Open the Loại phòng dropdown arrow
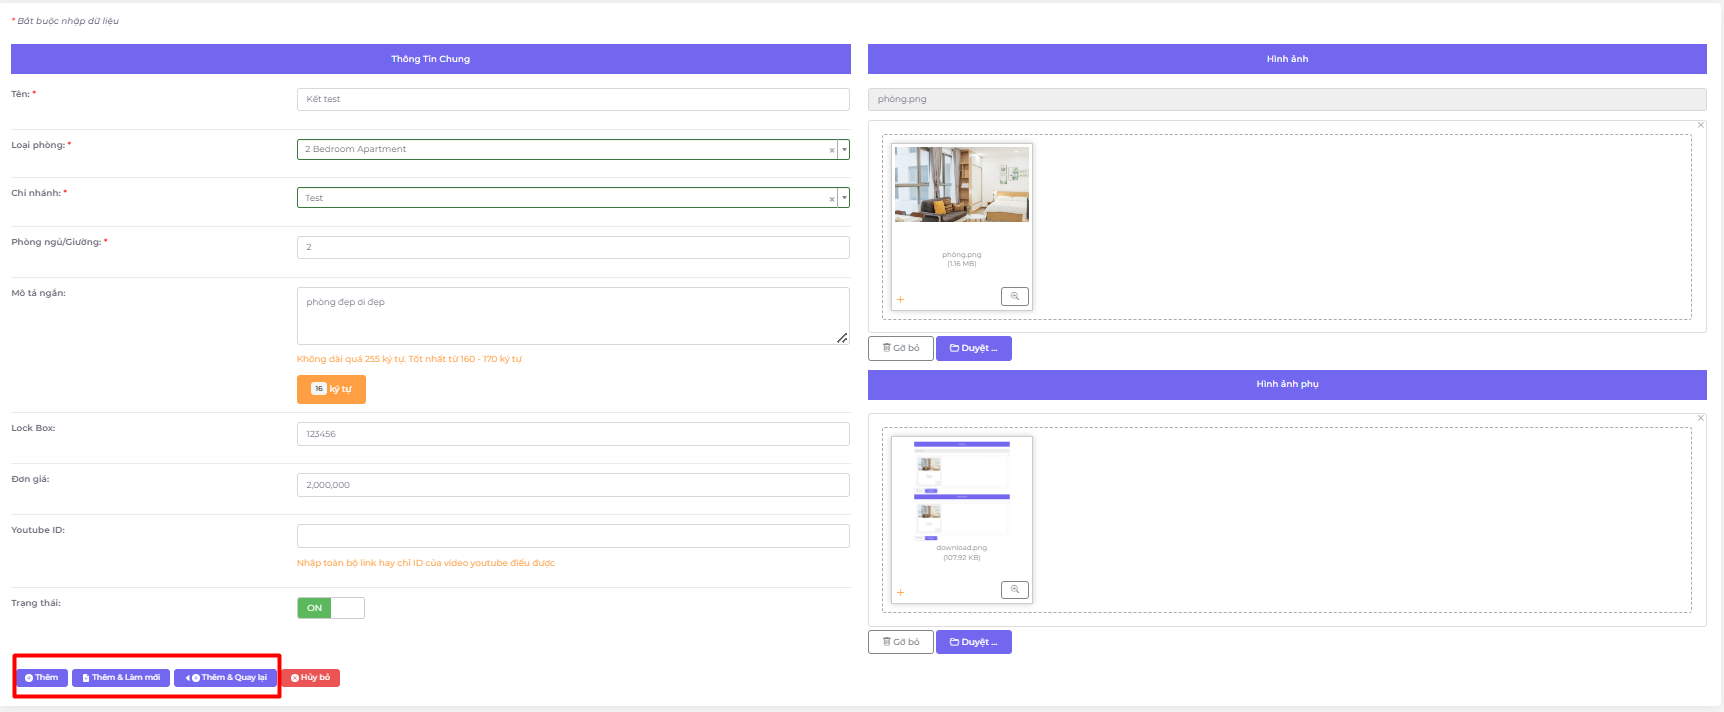1724x712 pixels. pyautogui.click(x=844, y=149)
